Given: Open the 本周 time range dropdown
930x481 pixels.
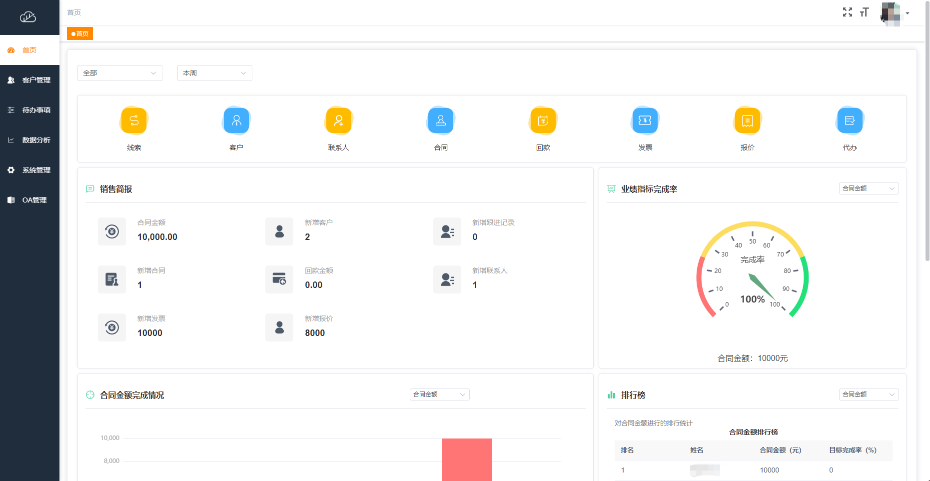Looking at the screenshot, I should pos(214,73).
